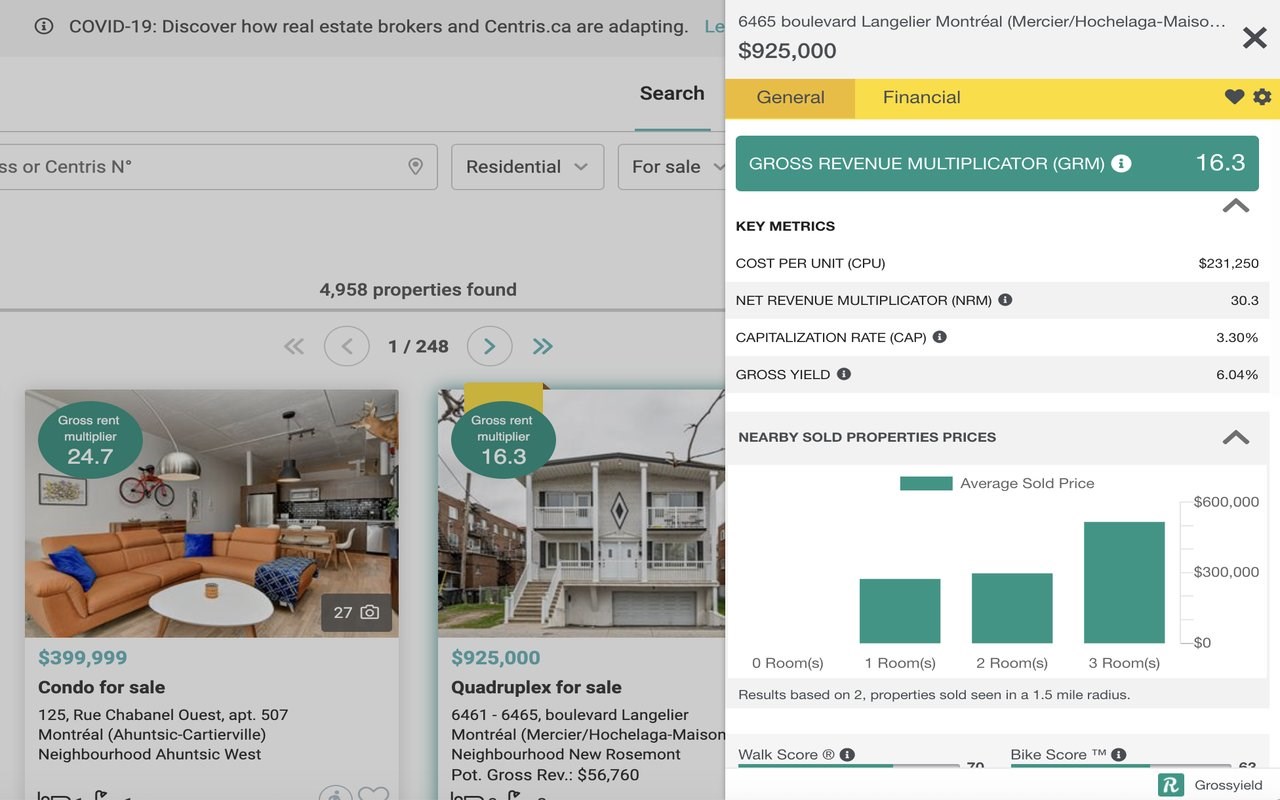Click info icon next to Gross Revenue Multiplicator
The height and width of the screenshot is (800, 1280).
coord(1121,163)
